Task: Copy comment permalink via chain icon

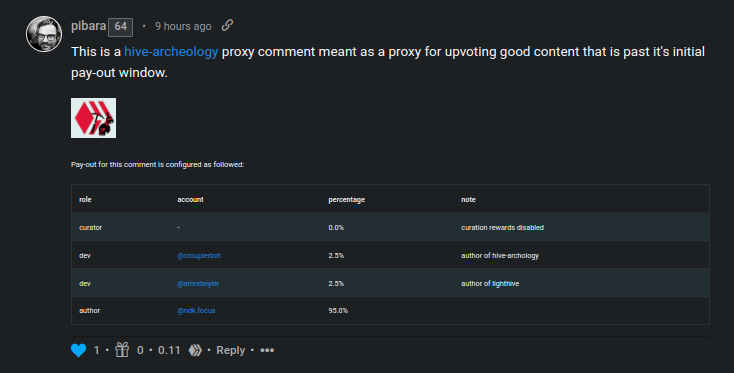Action: [227, 25]
